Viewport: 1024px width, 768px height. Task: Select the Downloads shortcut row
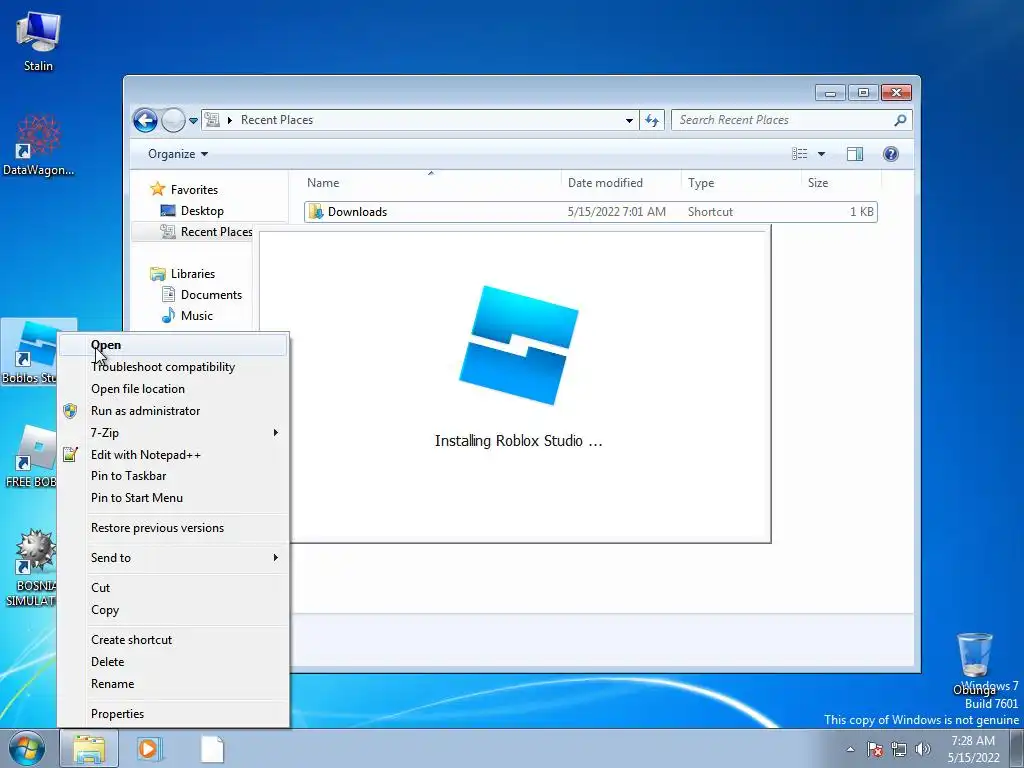pyautogui.click(x=590, y=212)
